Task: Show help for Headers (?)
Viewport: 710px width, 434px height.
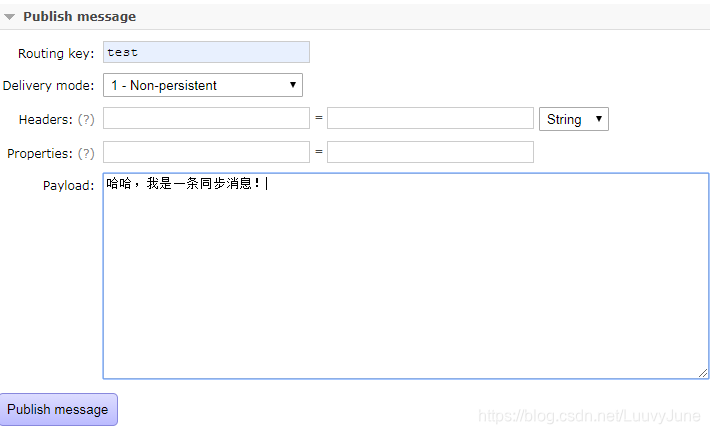Action: click(x=86, y=120)
